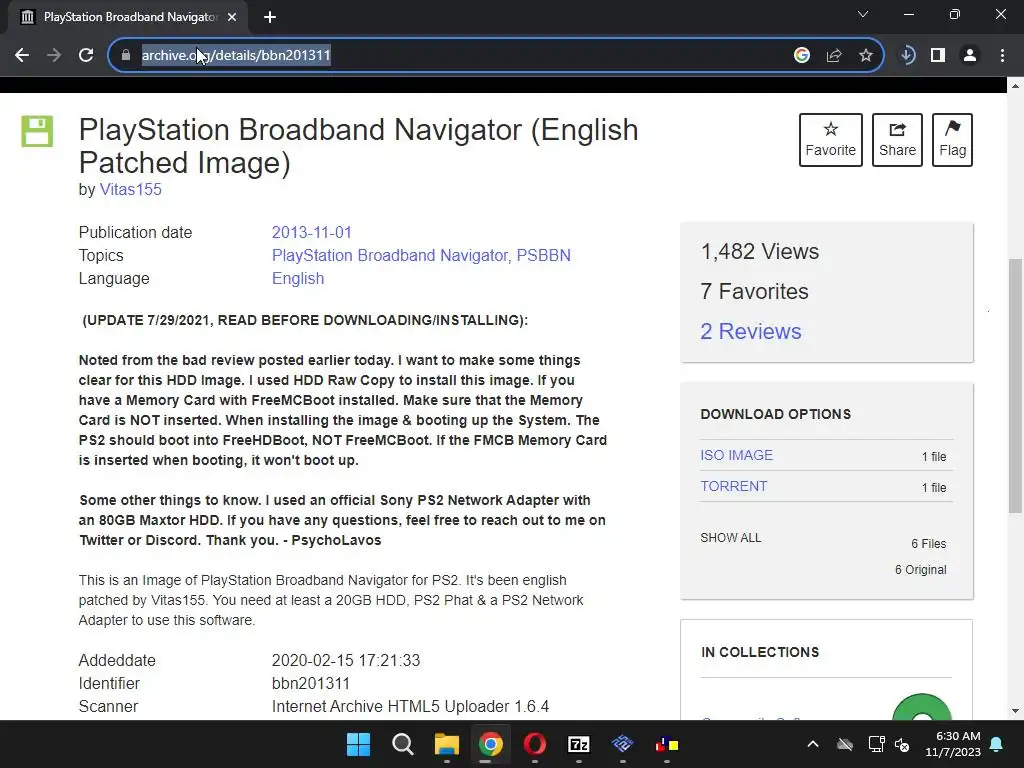Switch to Chrome in taskbar
The width and height of the screenshot is (1024, 768).
(x=490, y=744)
